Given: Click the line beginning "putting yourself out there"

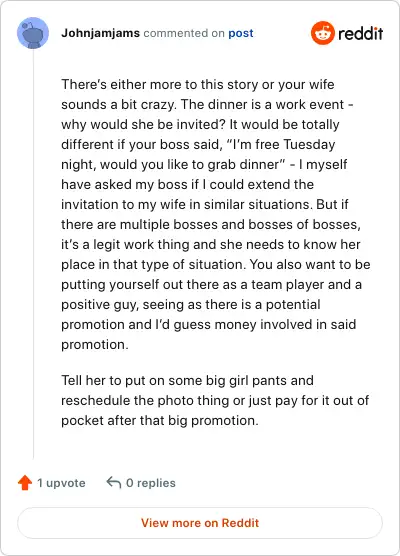Looking at the screenshot, I should 211,284.
